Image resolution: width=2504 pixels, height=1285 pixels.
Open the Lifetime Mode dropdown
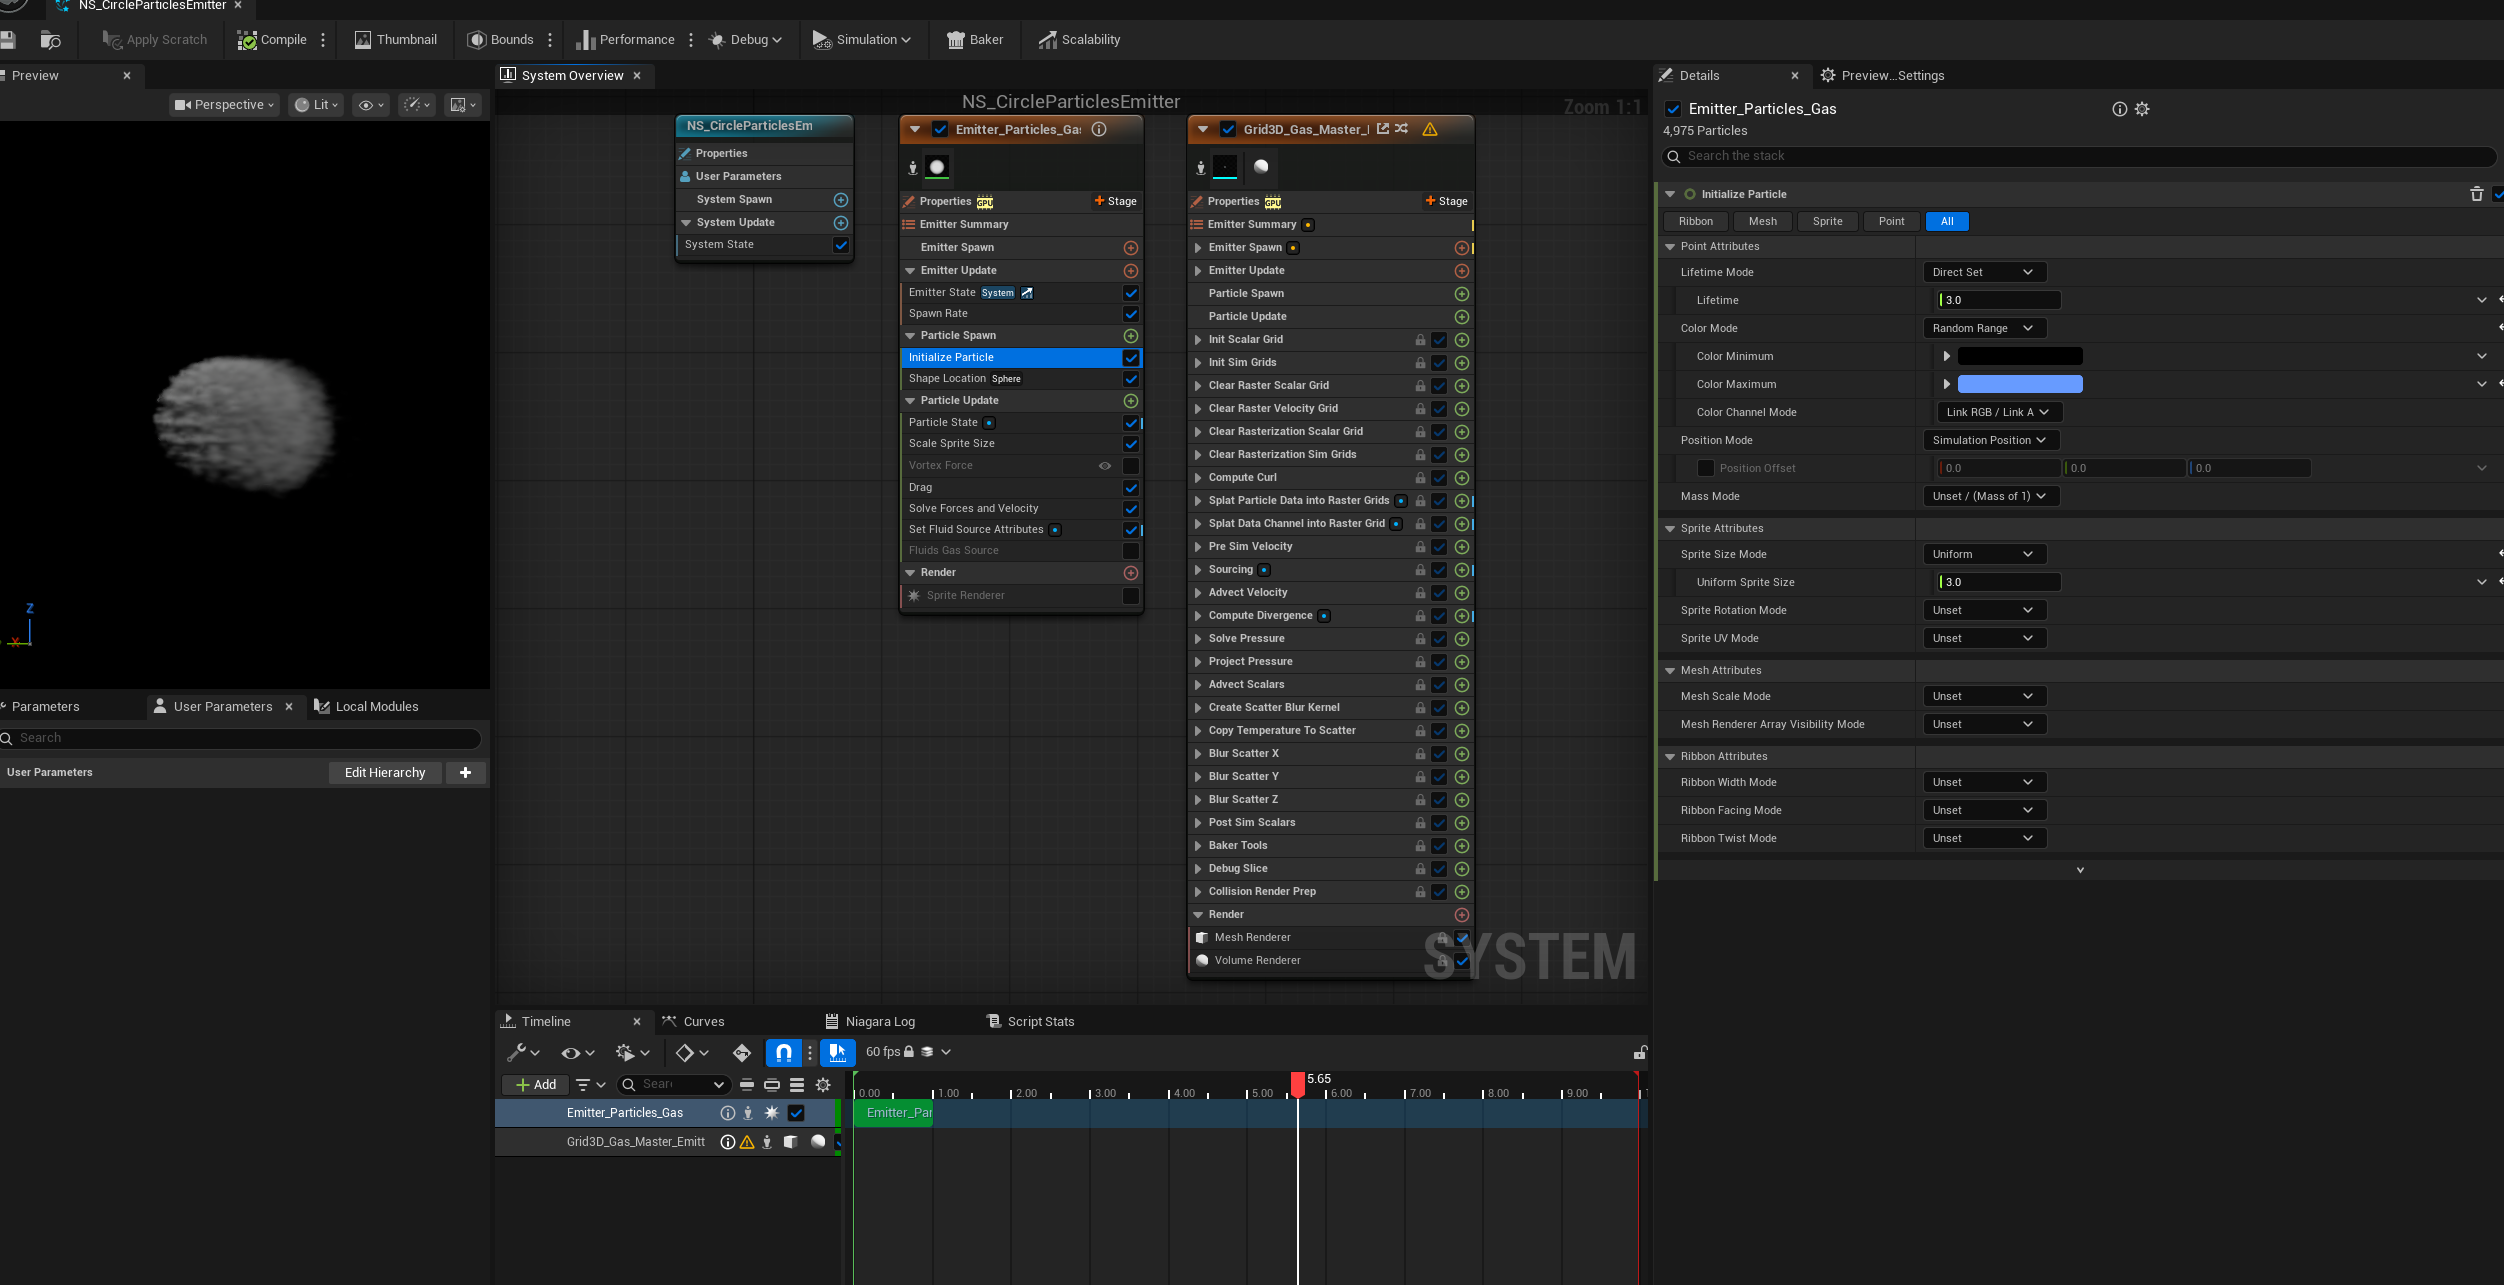pos(1983,272)
